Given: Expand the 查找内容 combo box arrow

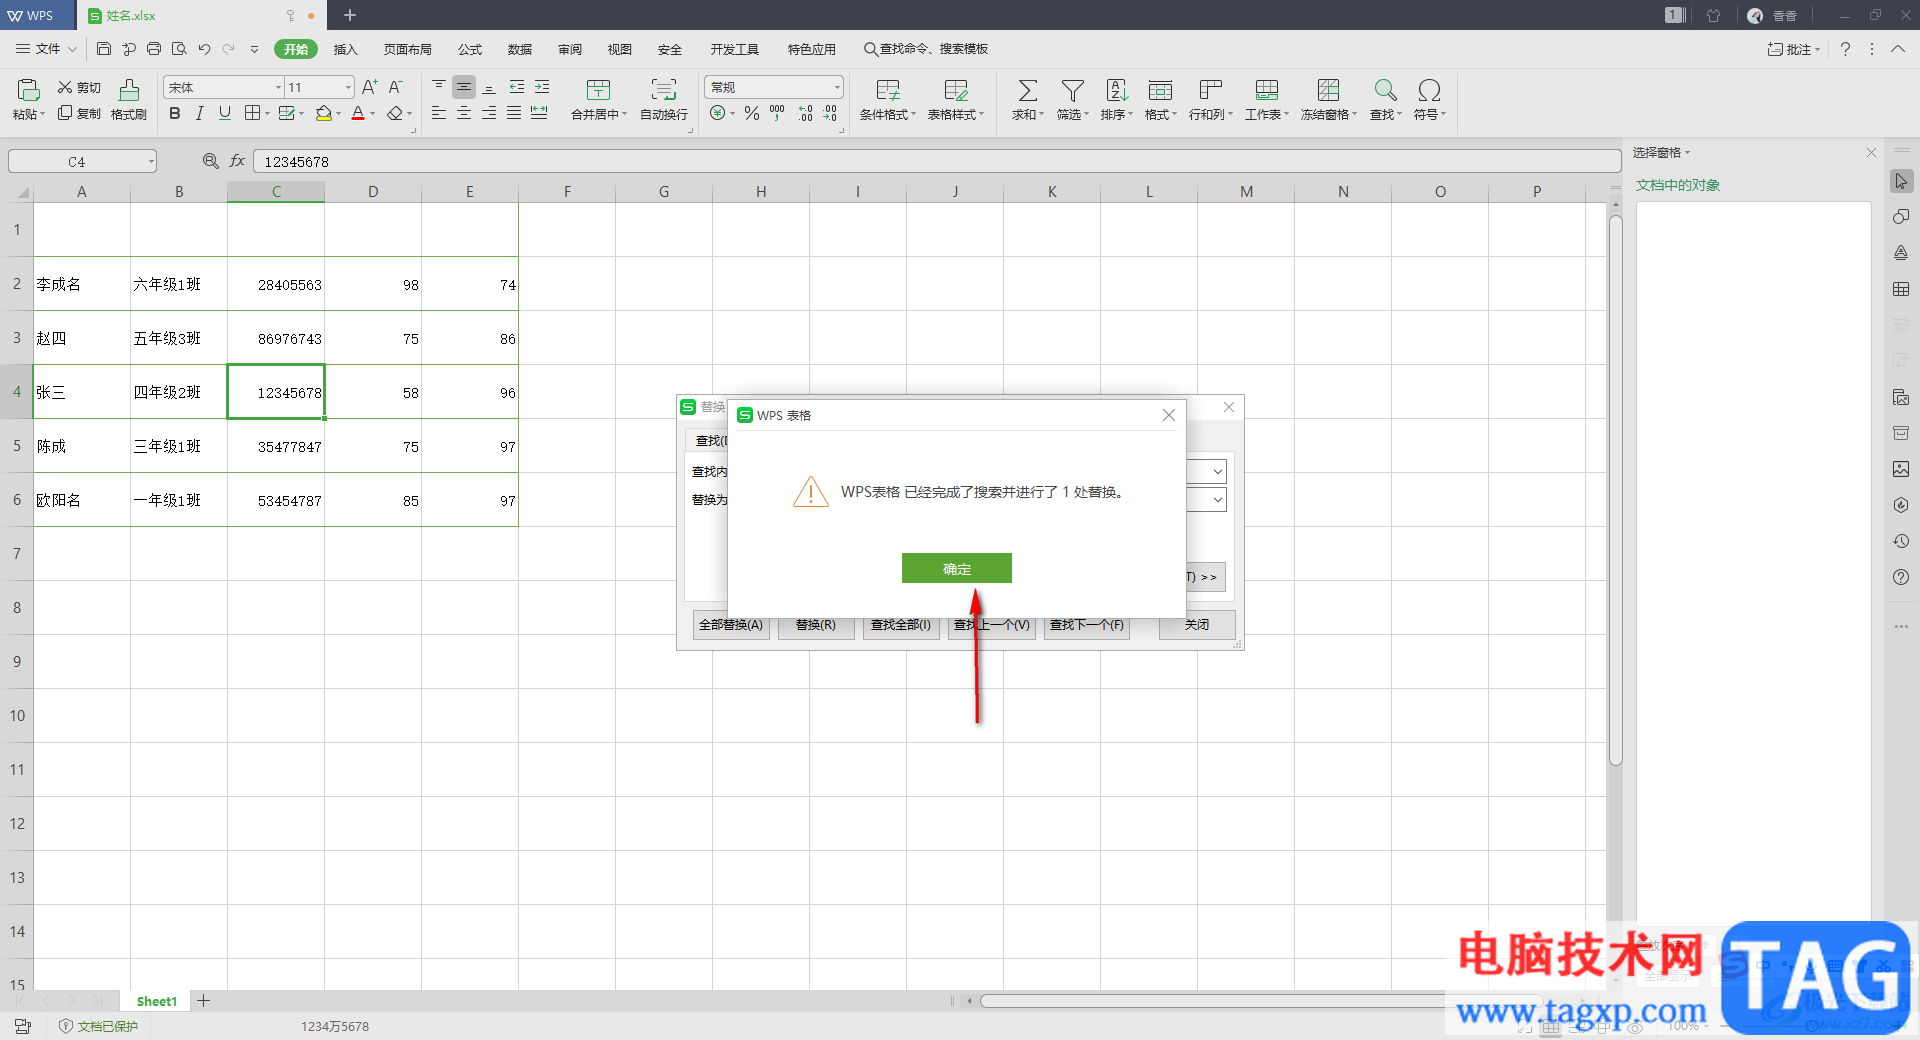Looking at the screenshot, I should coord(1217,471).
